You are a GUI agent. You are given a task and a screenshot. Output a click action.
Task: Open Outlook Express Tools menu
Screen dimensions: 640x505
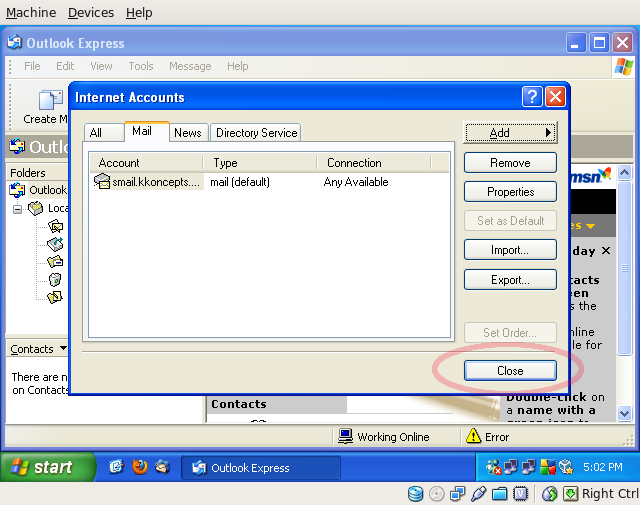[141, 66]
